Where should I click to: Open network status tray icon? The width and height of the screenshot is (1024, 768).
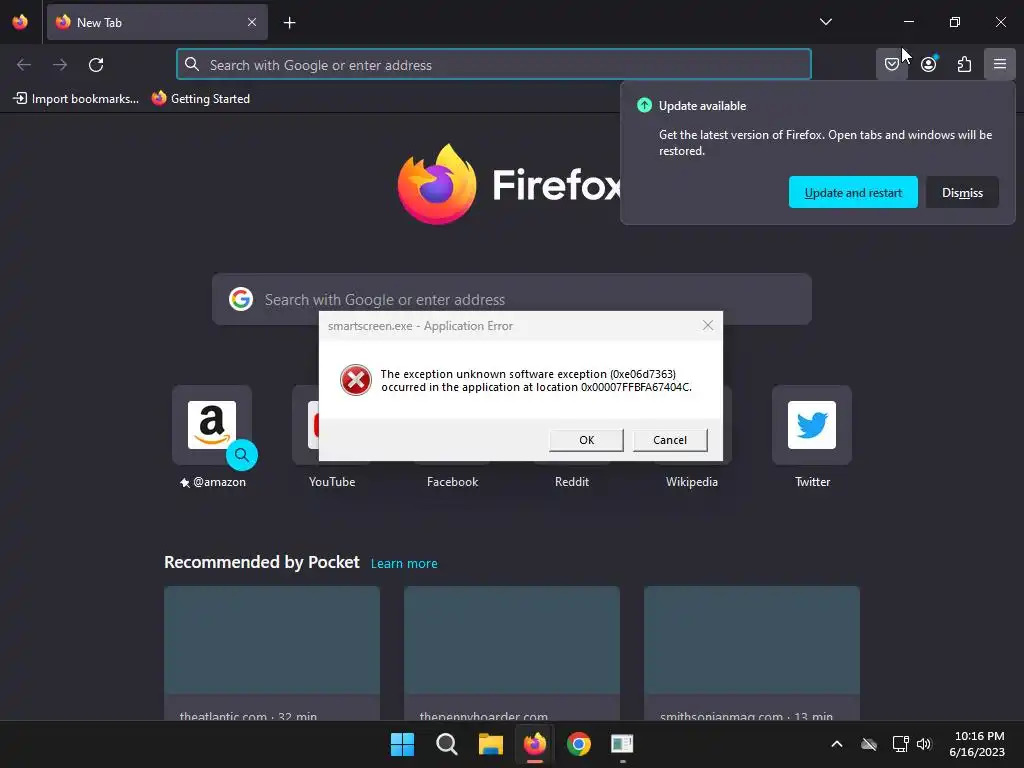point(901,744)
